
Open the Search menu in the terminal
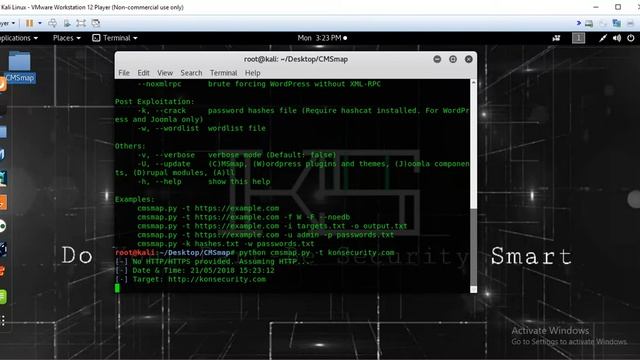click(191, 73)
